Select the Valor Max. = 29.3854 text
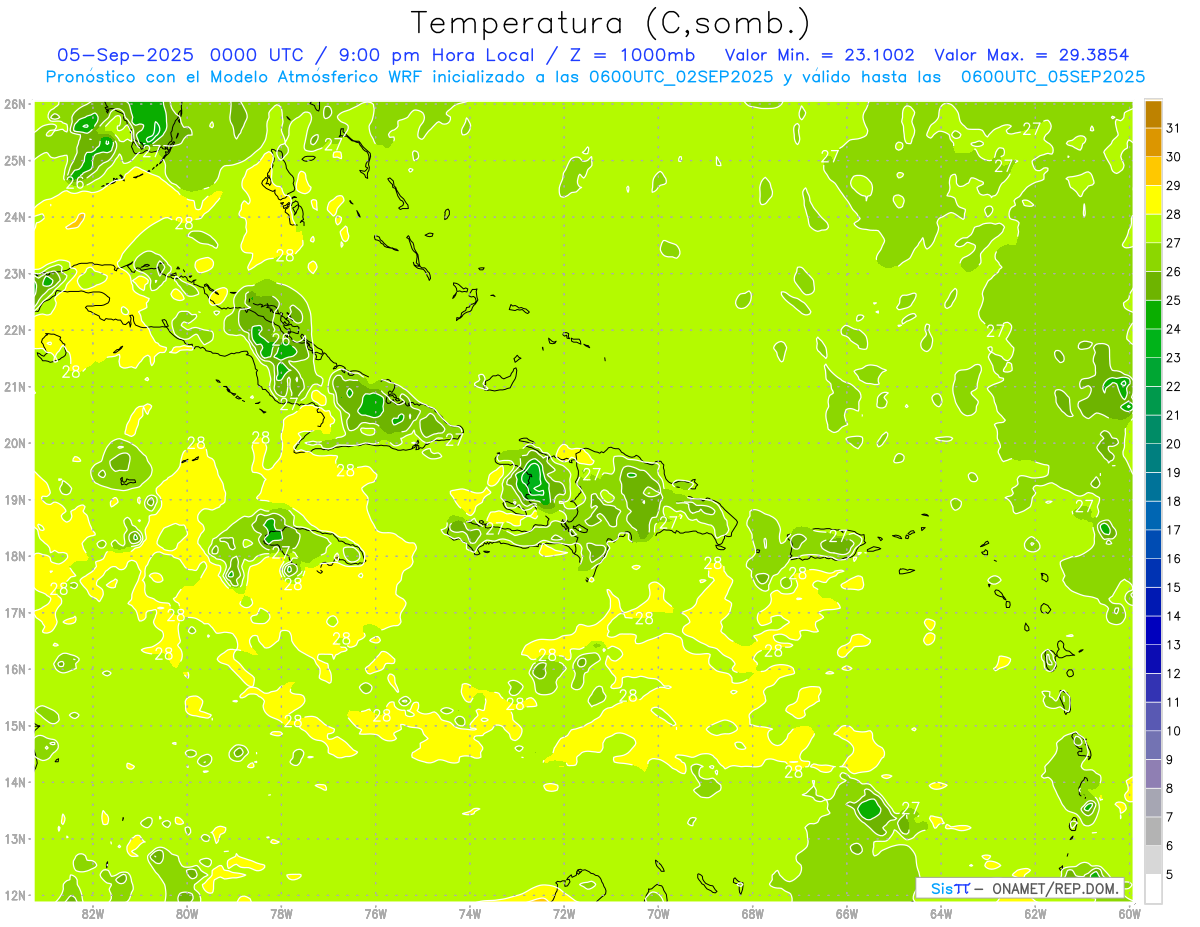This screenshot has height=927, width=1200. point(1032,55)
